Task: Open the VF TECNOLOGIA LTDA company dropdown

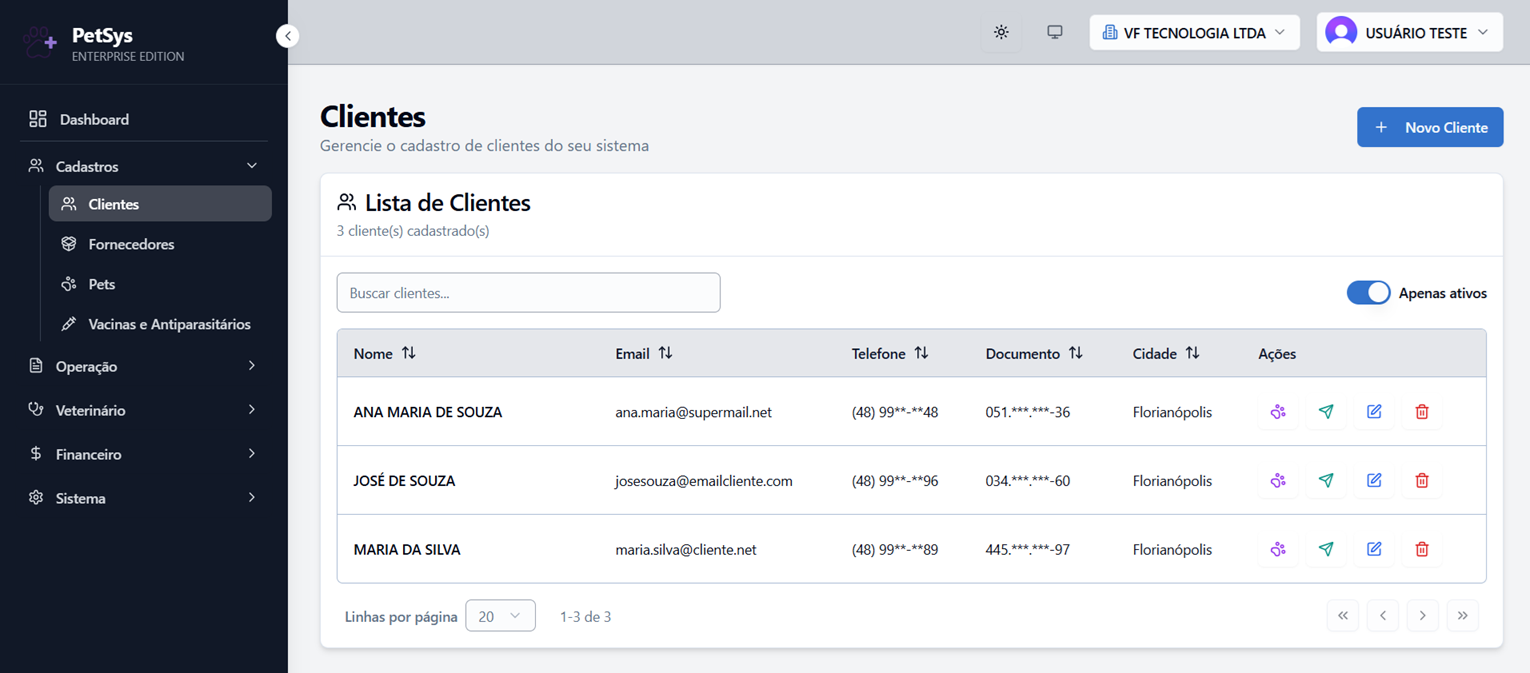Action: tap(1194, 33)
